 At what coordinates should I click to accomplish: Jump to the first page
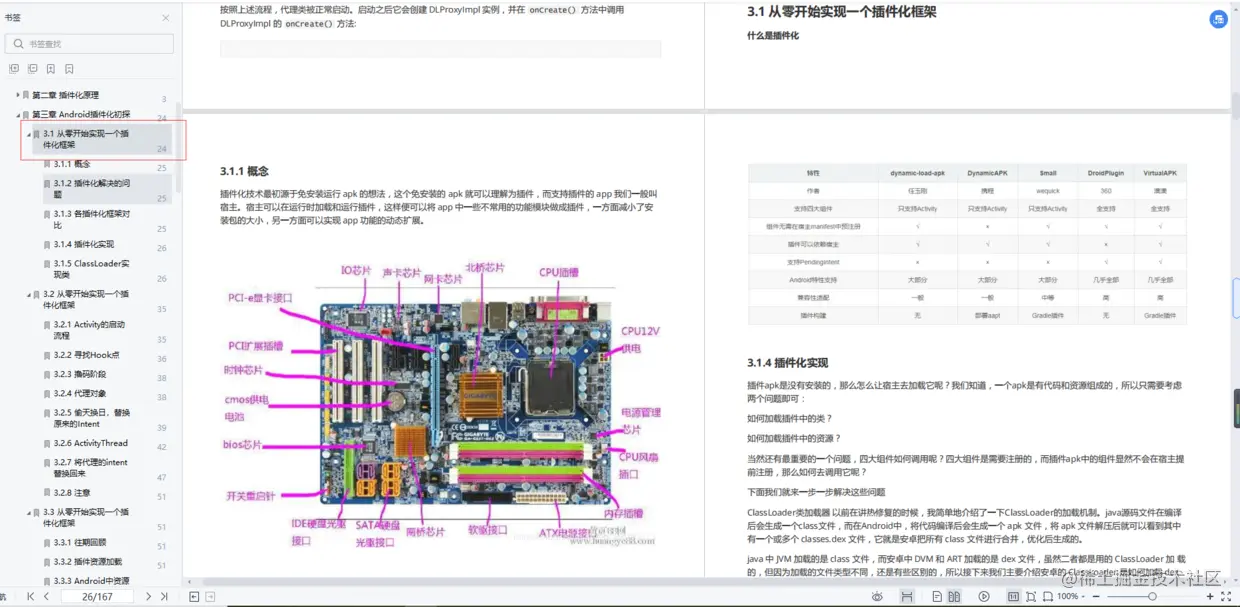click(x=30, y=597)
